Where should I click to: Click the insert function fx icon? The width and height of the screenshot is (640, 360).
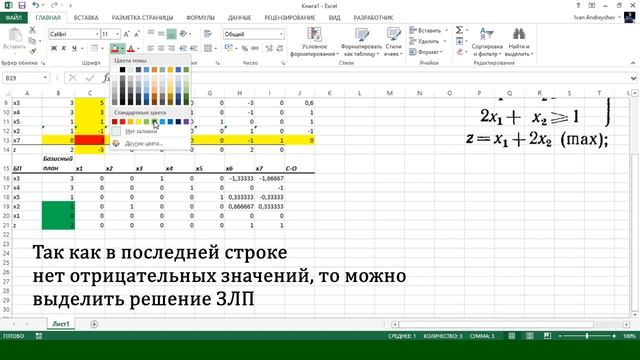tap(106, 78)
